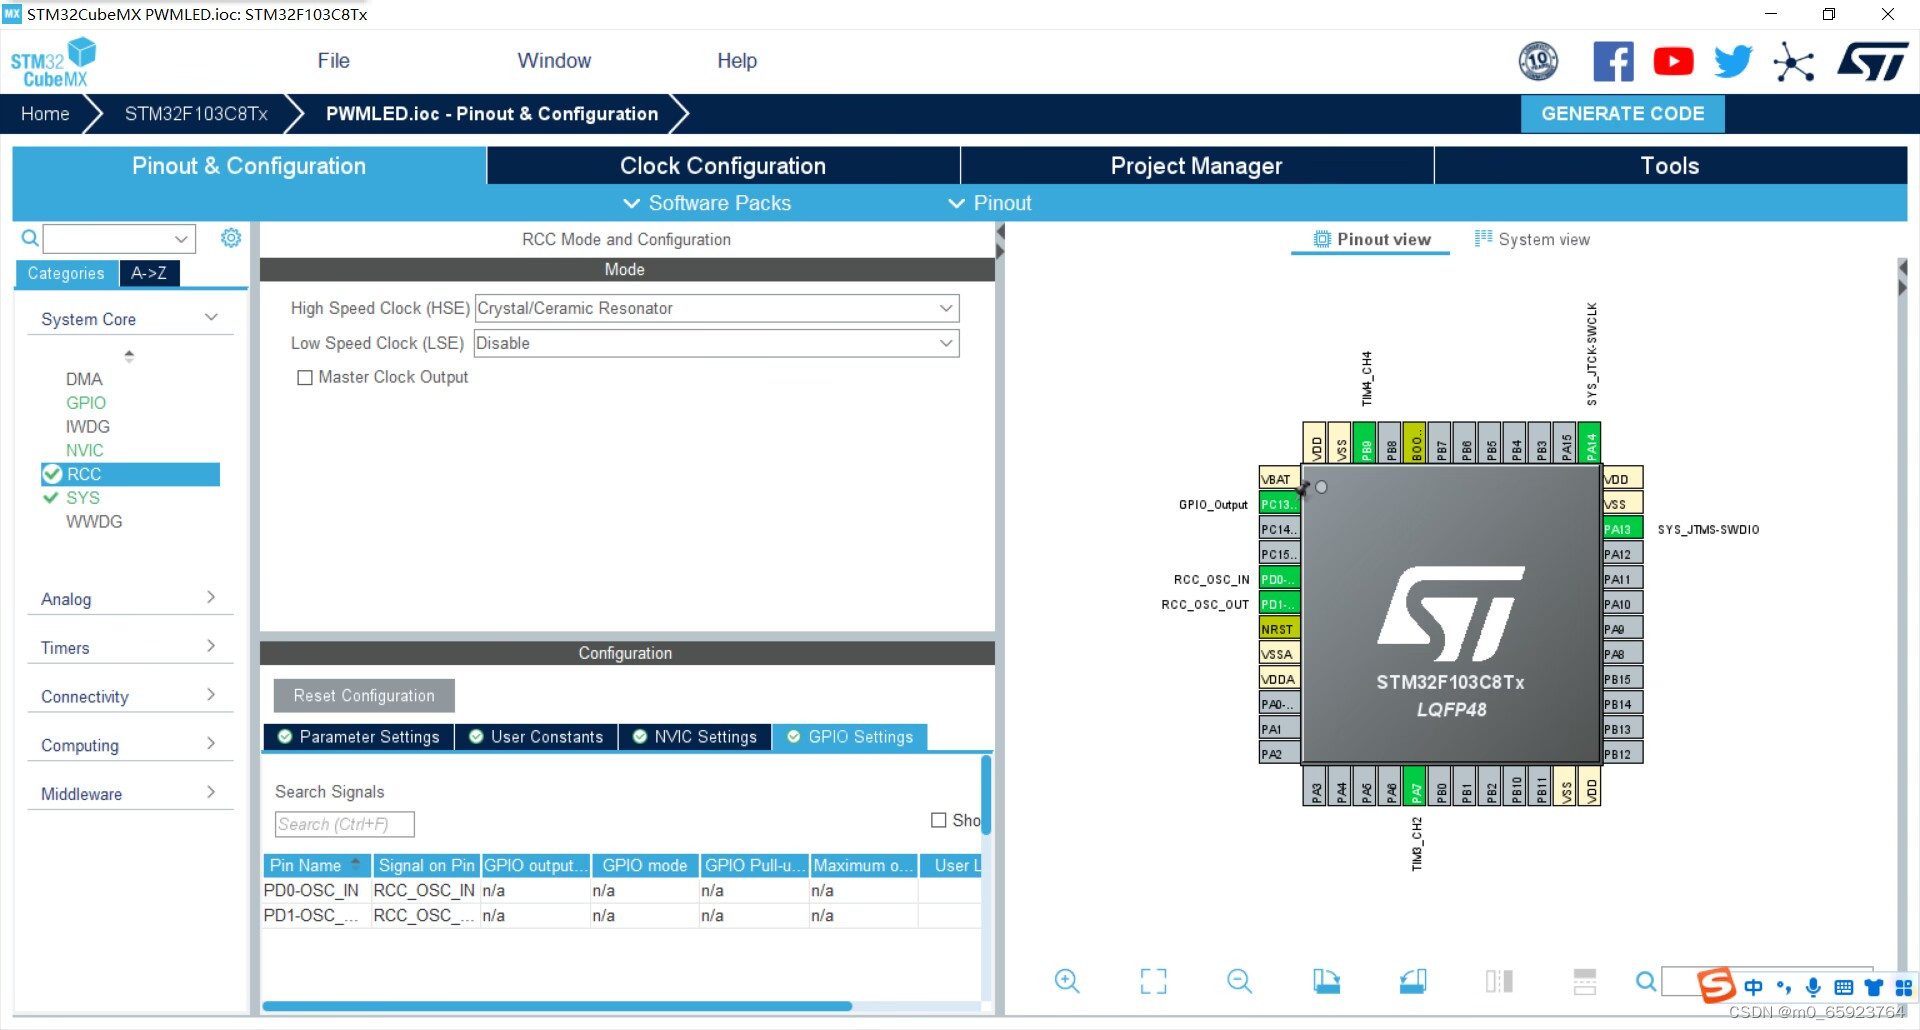Click the STM32CubeMX logo
The image size is (1920, 1030).
[x=53, y=62]
